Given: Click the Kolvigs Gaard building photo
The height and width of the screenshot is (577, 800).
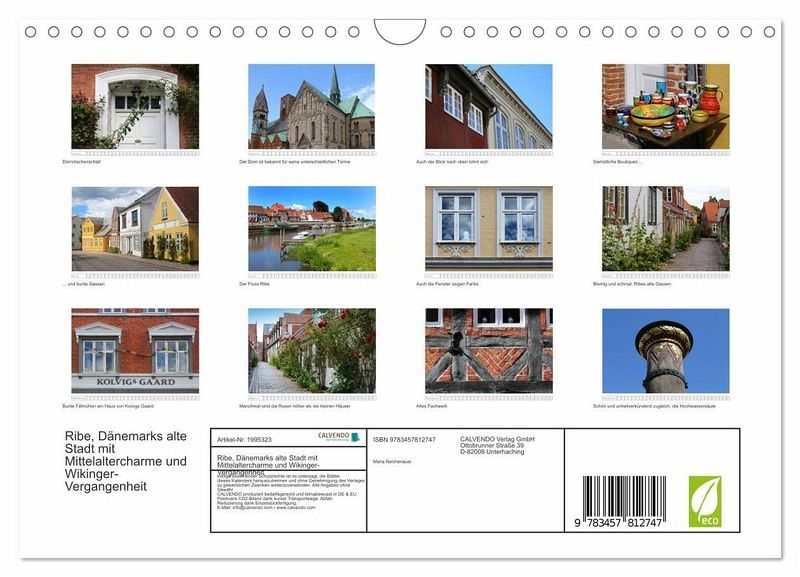Looking at the screenshot, I should coord(135,351).
